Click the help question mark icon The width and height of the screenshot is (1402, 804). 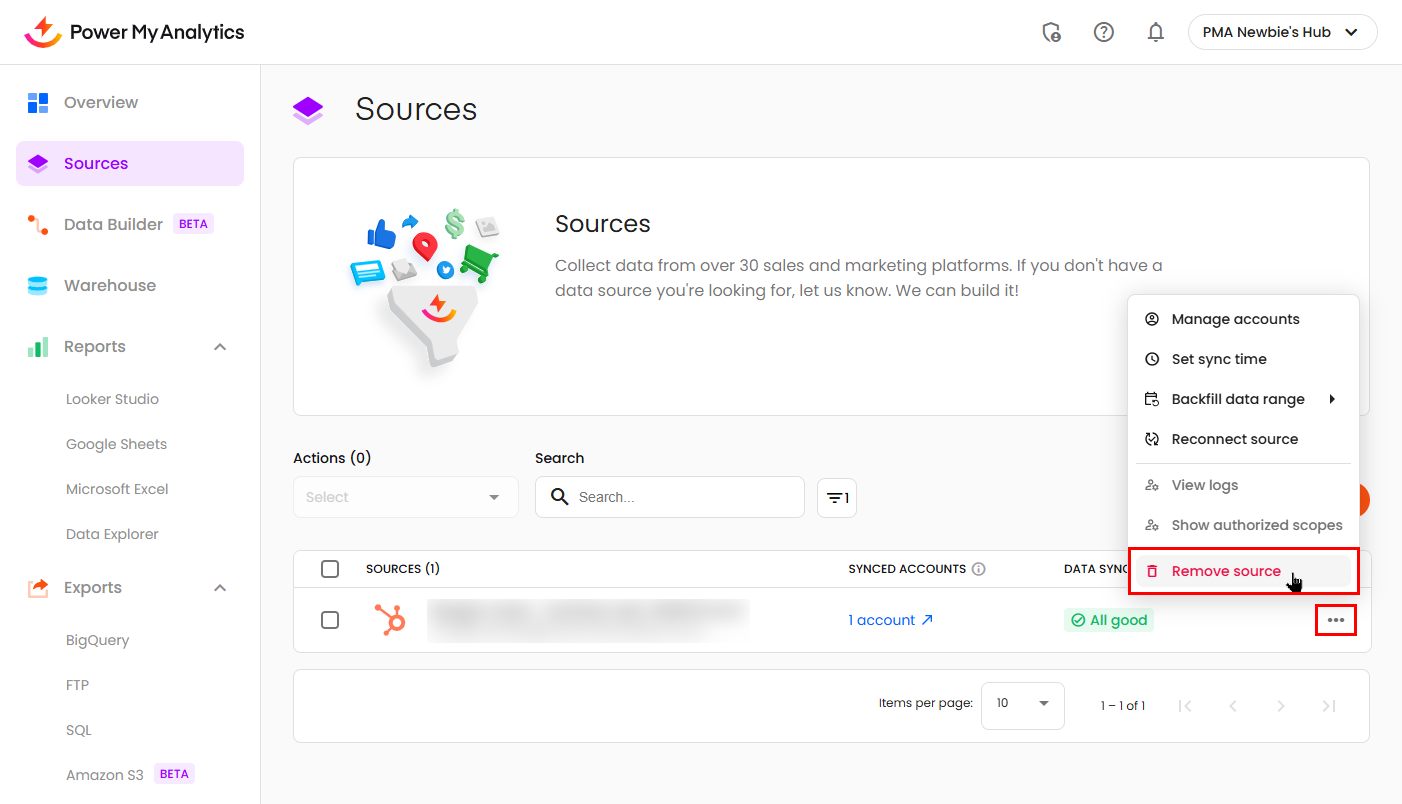pos(1104,32)
